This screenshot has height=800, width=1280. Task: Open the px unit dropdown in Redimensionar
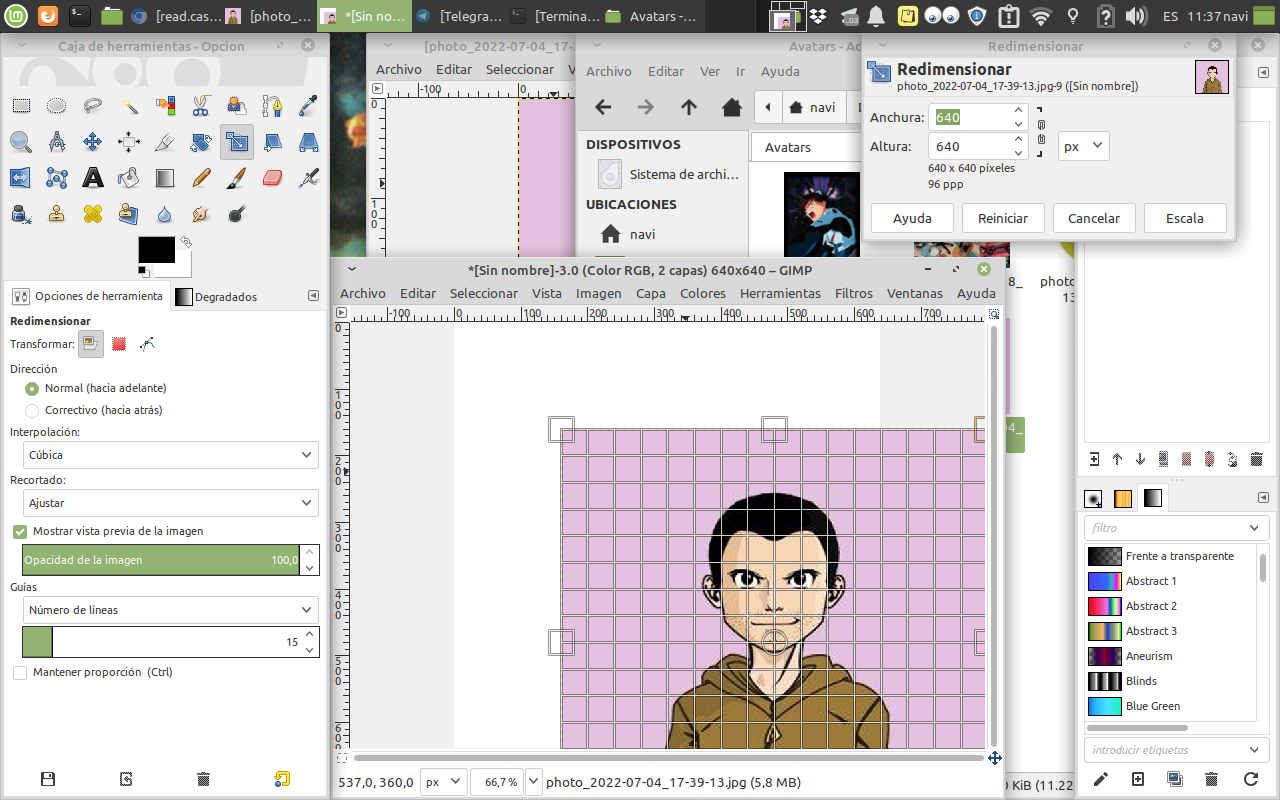pyautogui.click(x=1084, y=146)
